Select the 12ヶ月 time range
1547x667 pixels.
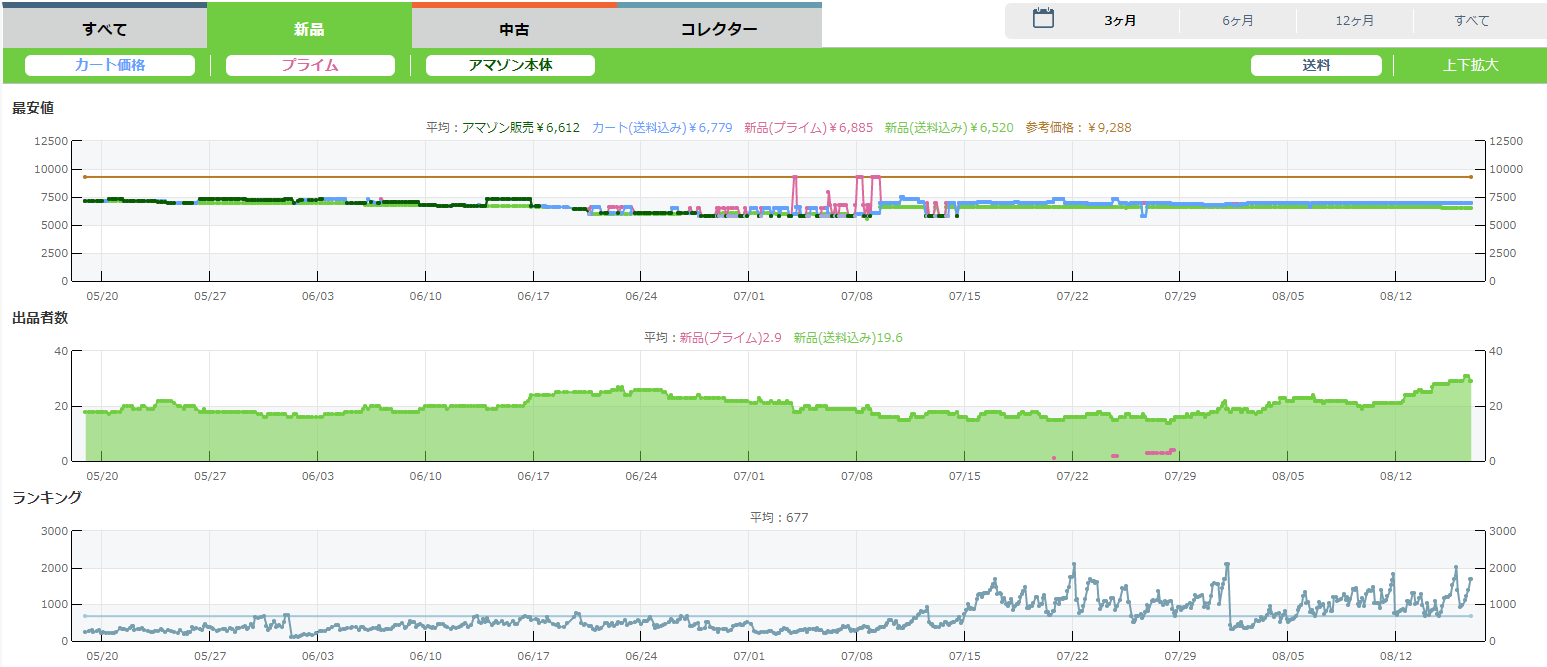pos(1354,21)
